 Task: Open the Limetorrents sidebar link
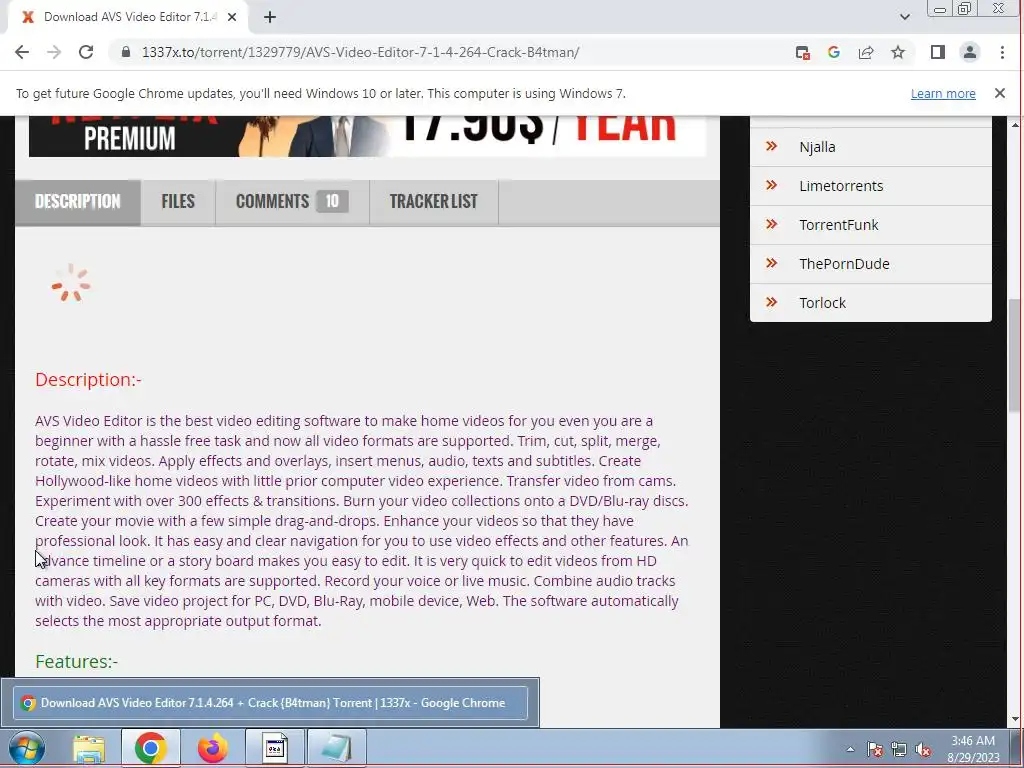coord(841,186)
